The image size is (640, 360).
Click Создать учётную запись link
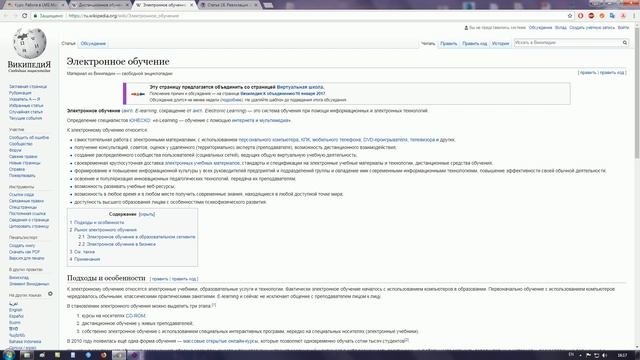(x=592, y=28)
